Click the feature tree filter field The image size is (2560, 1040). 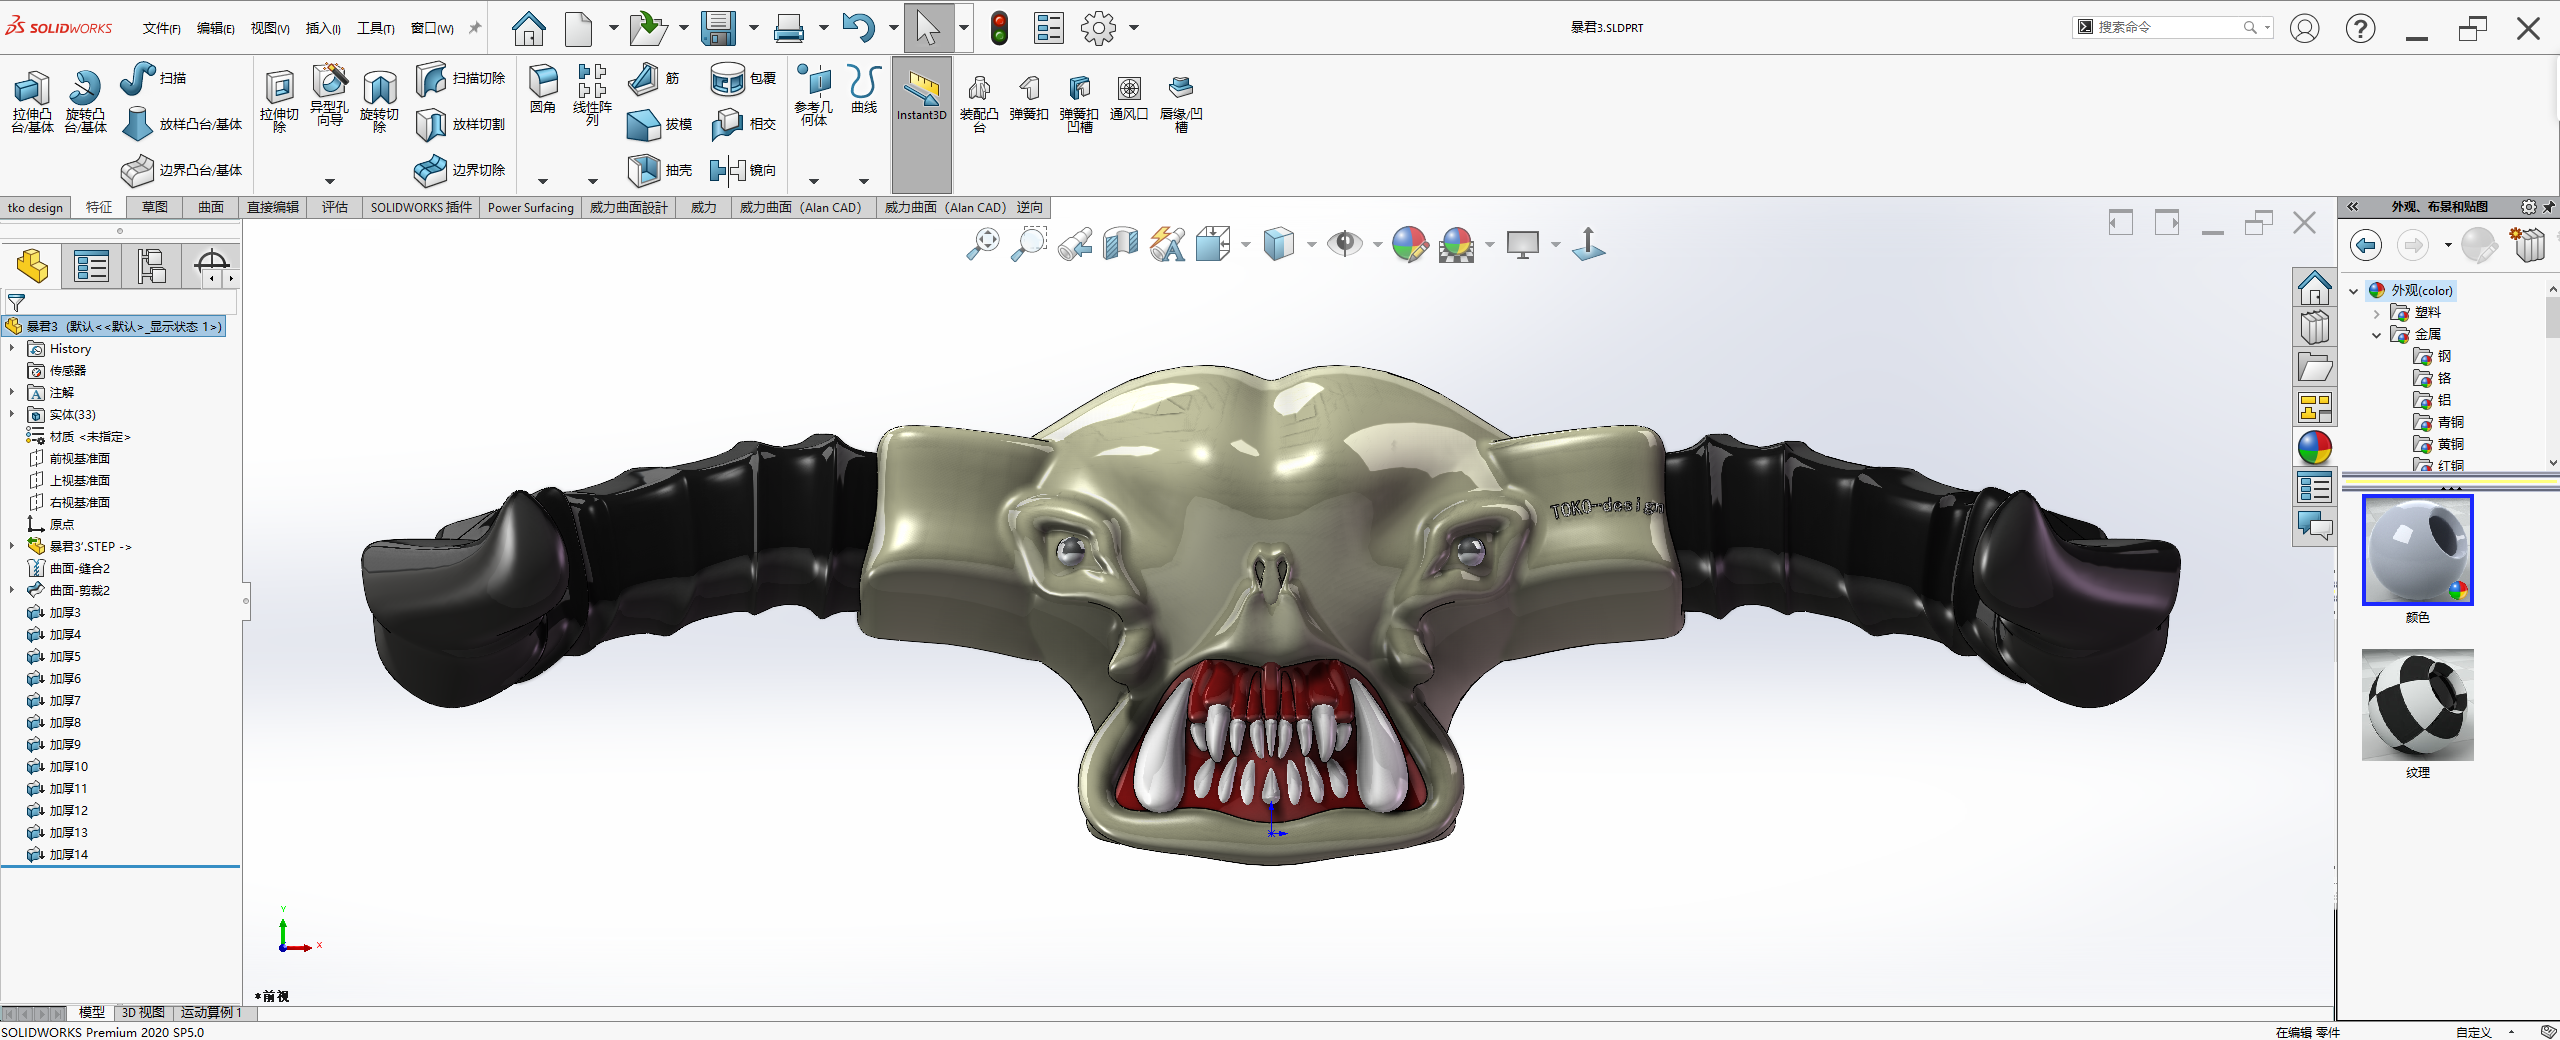pos(122,302)
